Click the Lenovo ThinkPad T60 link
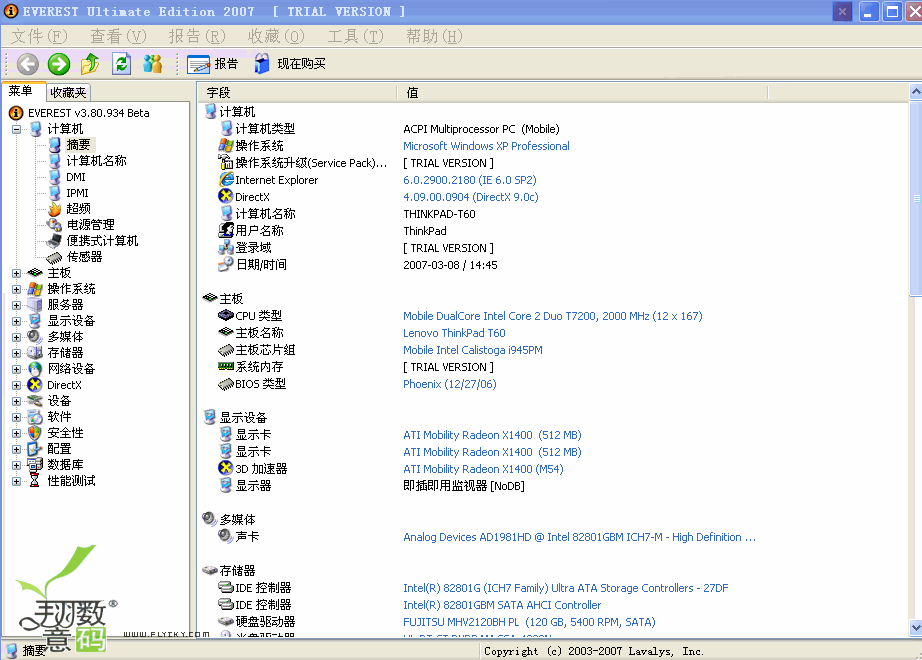The height and width of the screenshot is (660, 922). tap(455, 333)
